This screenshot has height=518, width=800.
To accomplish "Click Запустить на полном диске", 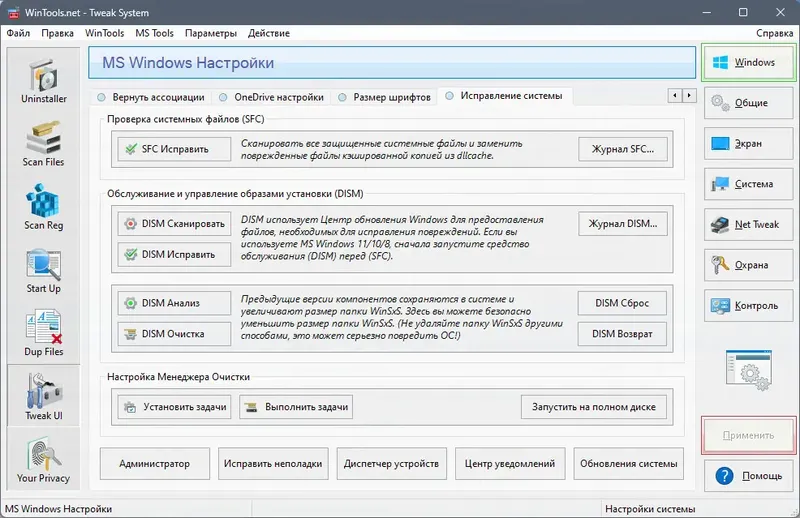I will (594, 407).
